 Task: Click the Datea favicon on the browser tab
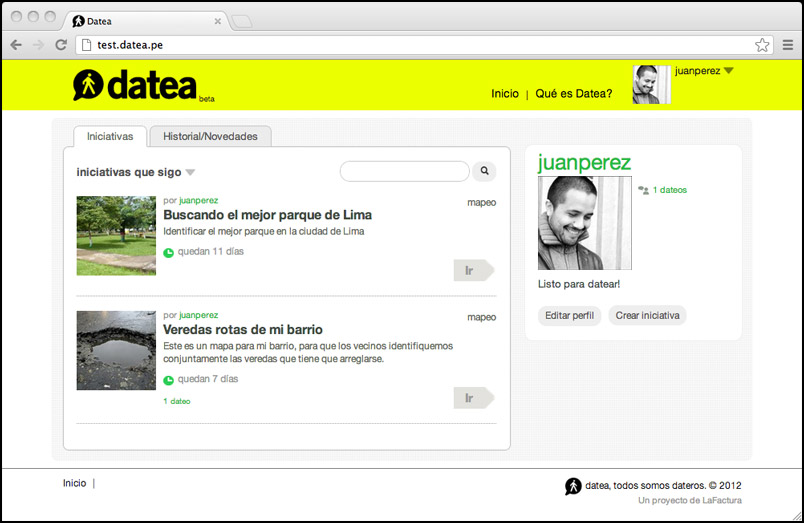pos(78,21)
